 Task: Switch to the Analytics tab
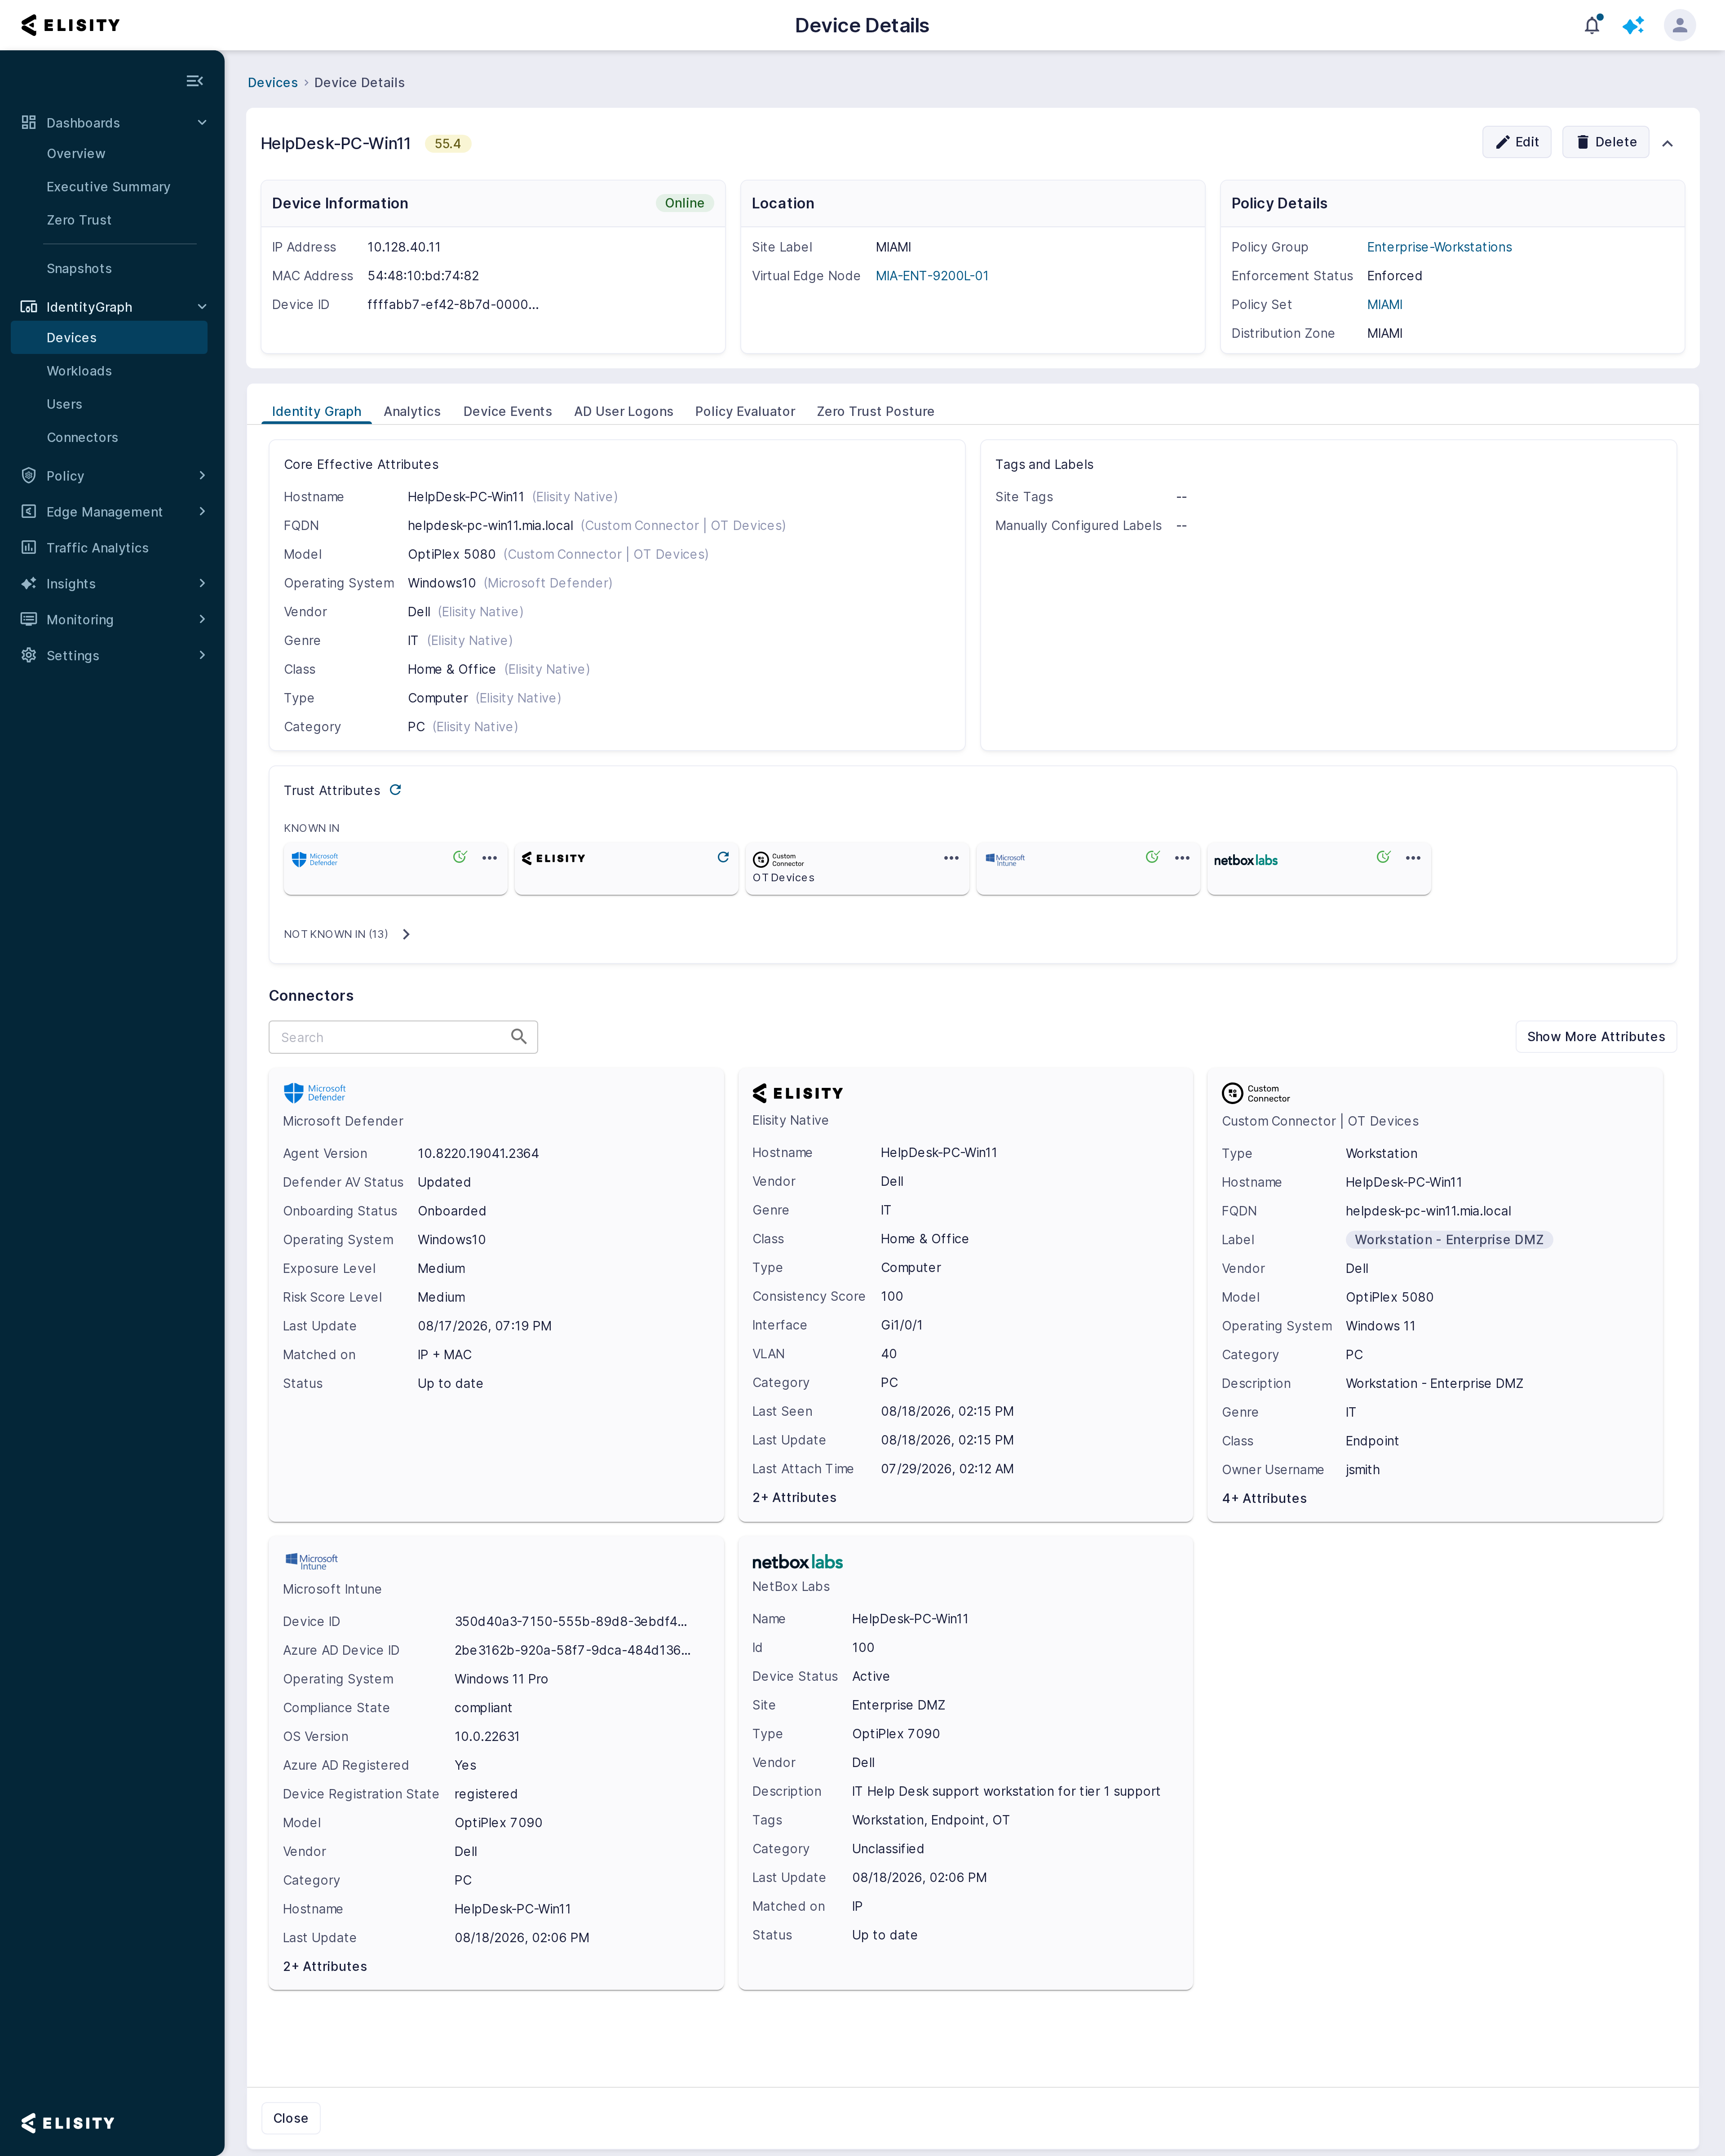click(x=412, y=411)
